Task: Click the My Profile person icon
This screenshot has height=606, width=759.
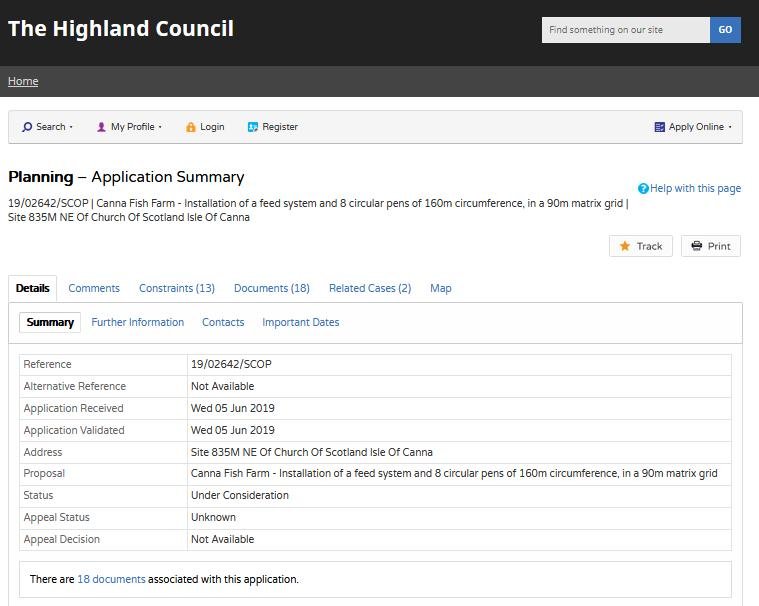Action: pyautogui.click(x=101, y=127)
